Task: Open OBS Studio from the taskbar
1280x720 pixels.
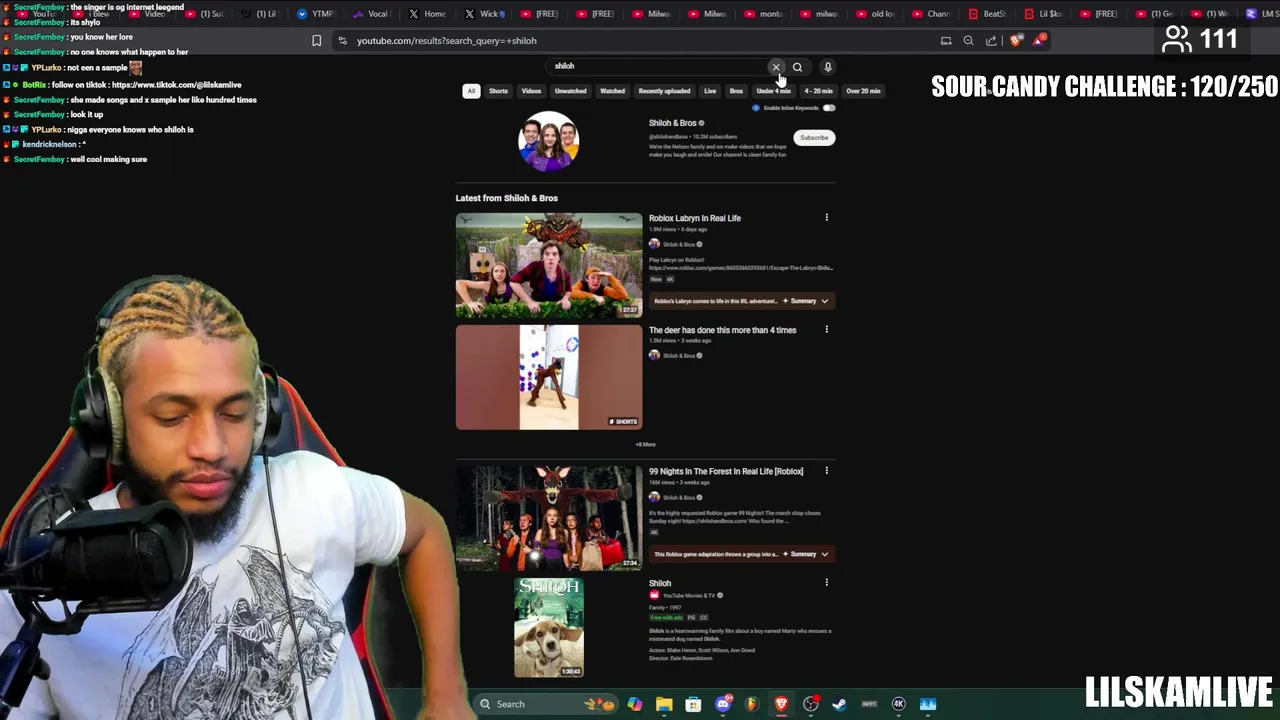Action: point(811,704)
